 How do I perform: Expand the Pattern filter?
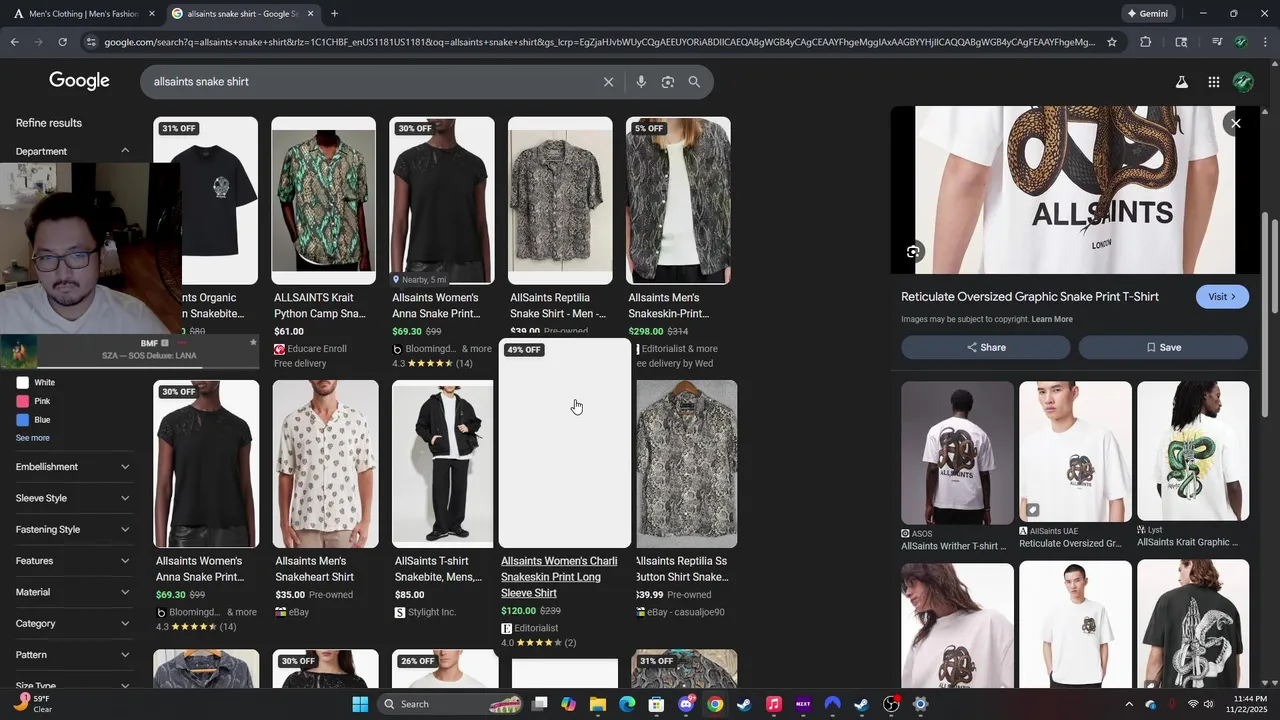point(72,655)
